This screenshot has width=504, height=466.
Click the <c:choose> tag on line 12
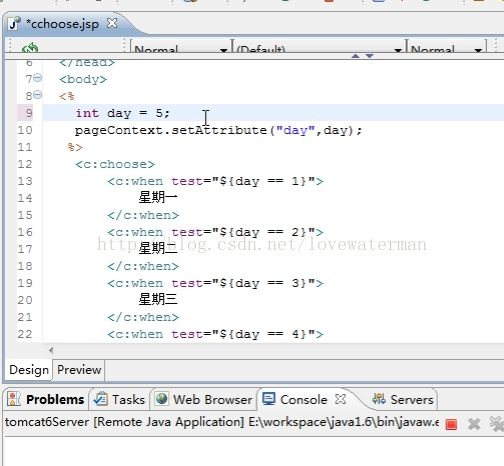click(115, 164)
